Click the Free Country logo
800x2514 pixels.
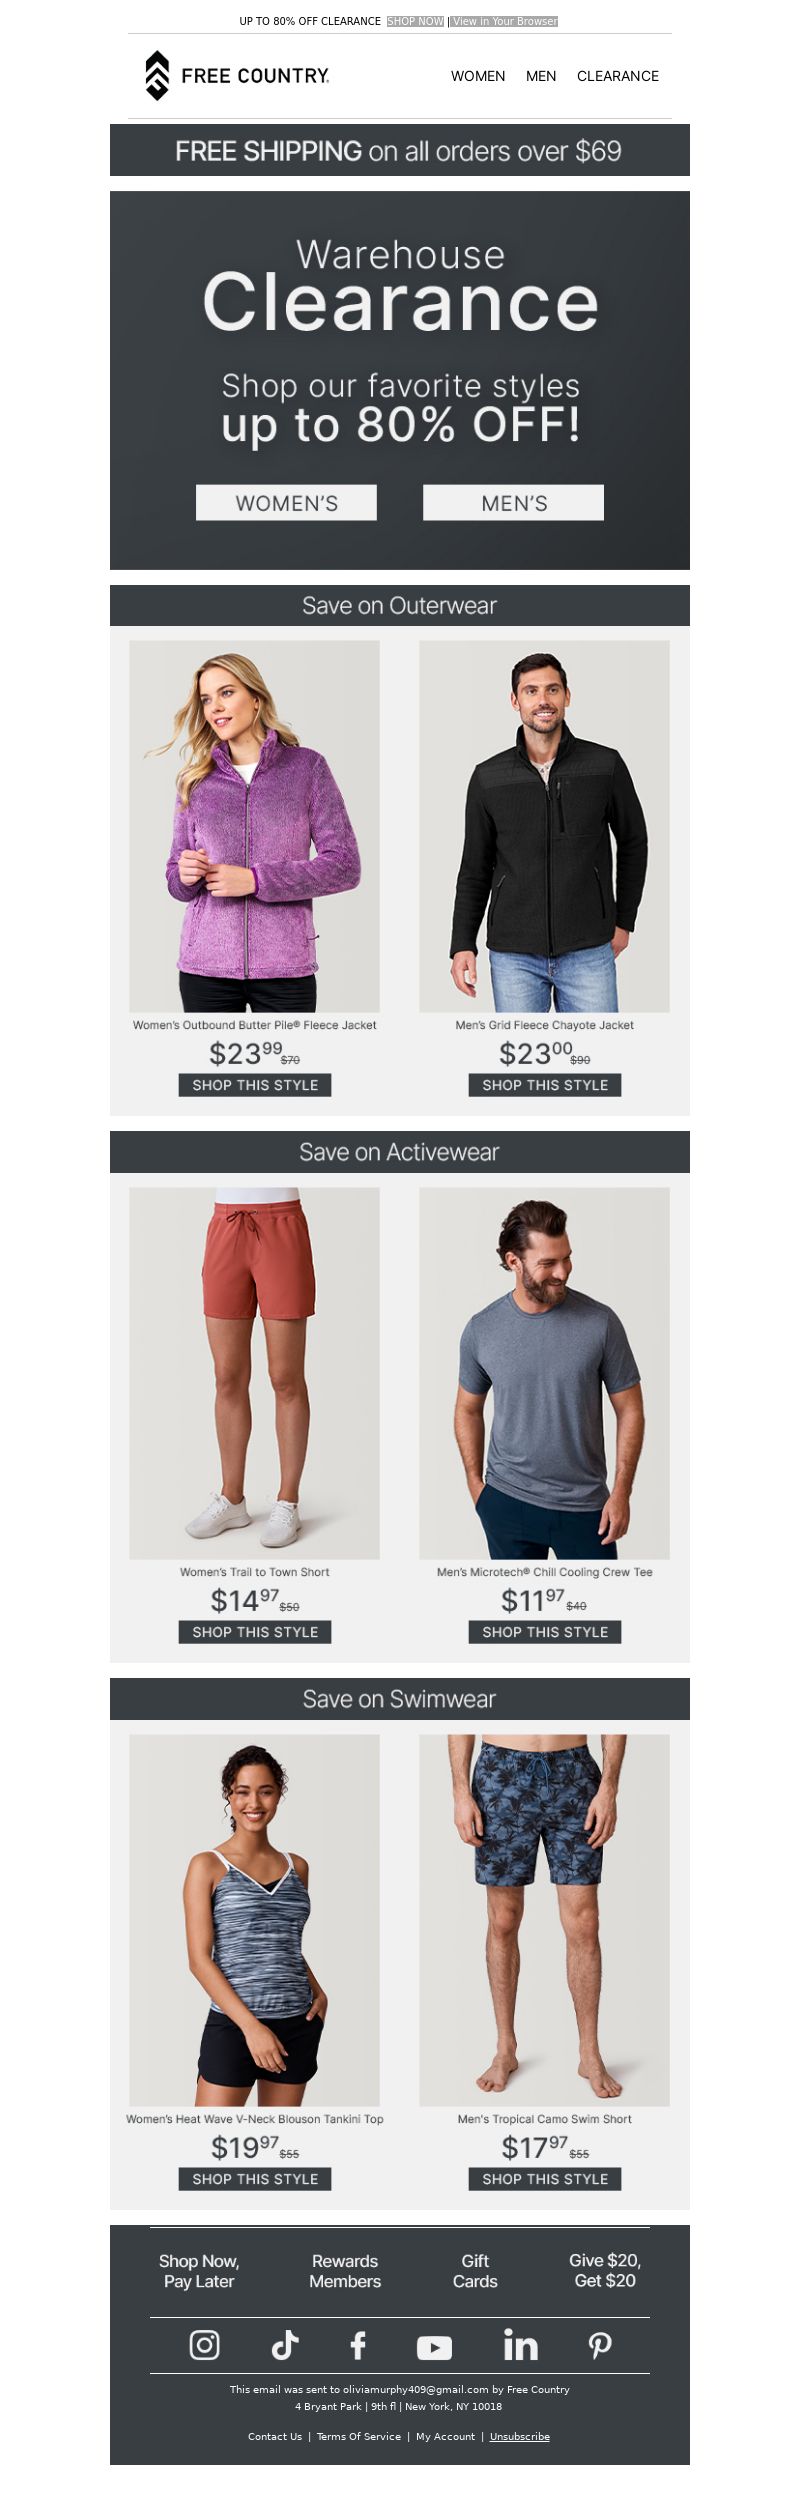click(237, 75)
